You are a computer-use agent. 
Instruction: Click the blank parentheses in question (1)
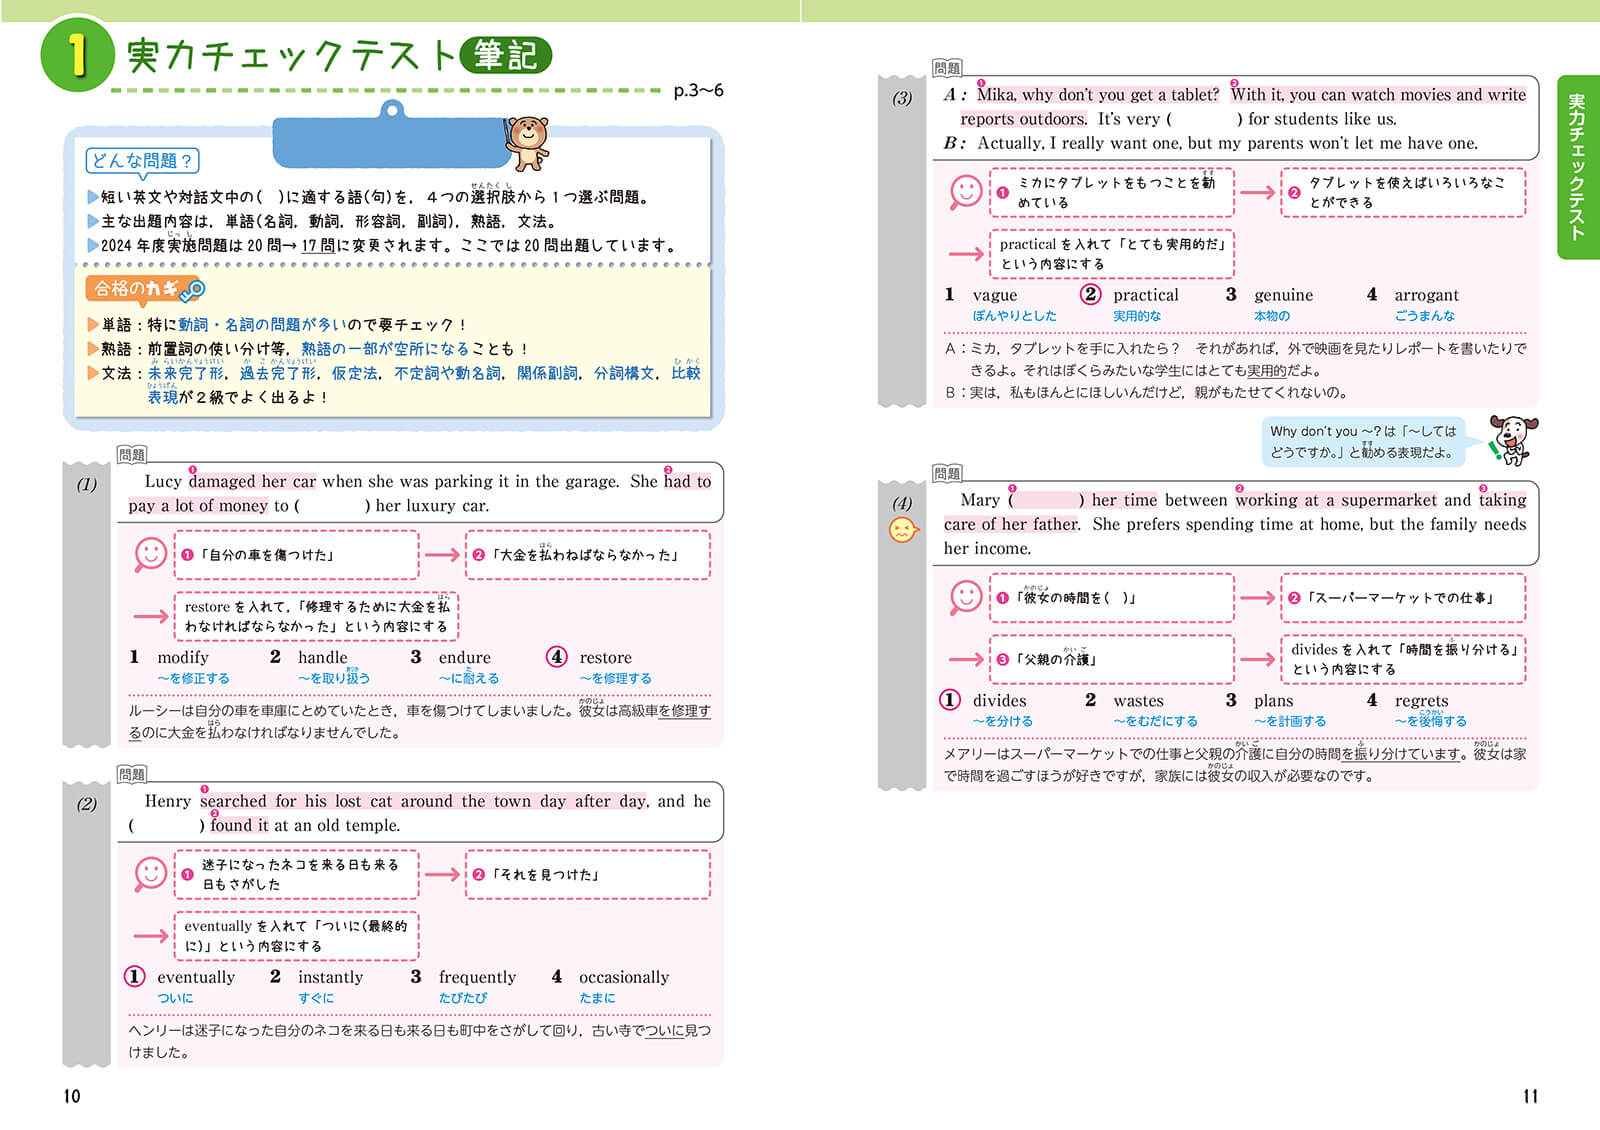tap(332, 506)
